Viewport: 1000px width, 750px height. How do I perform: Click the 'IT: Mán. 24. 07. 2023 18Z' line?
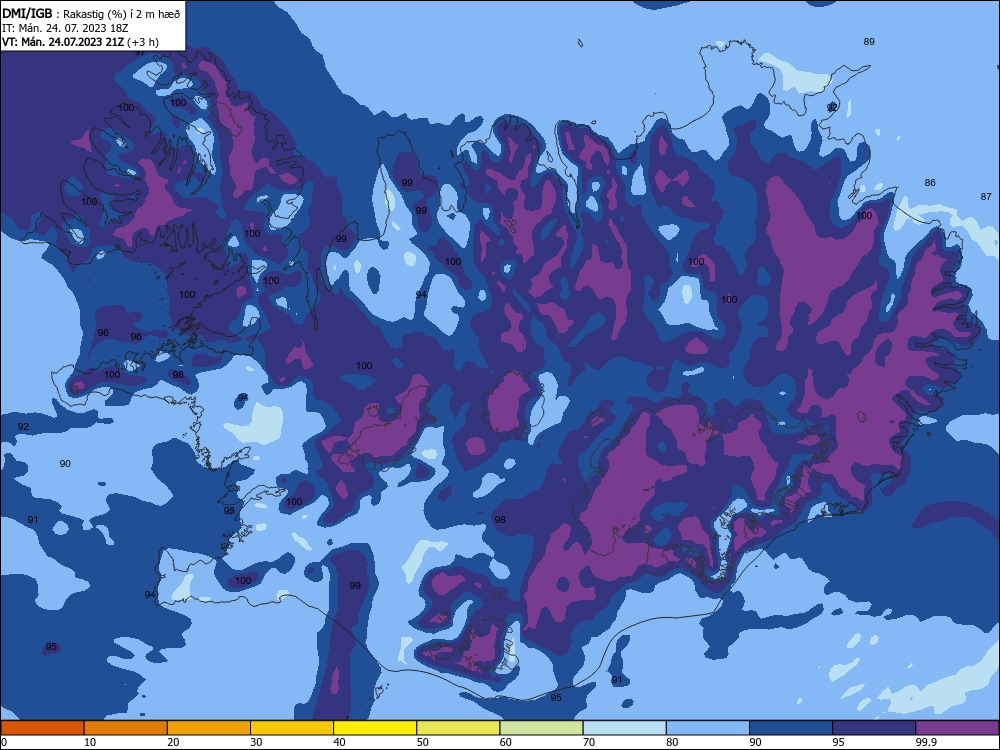point(63,28)
